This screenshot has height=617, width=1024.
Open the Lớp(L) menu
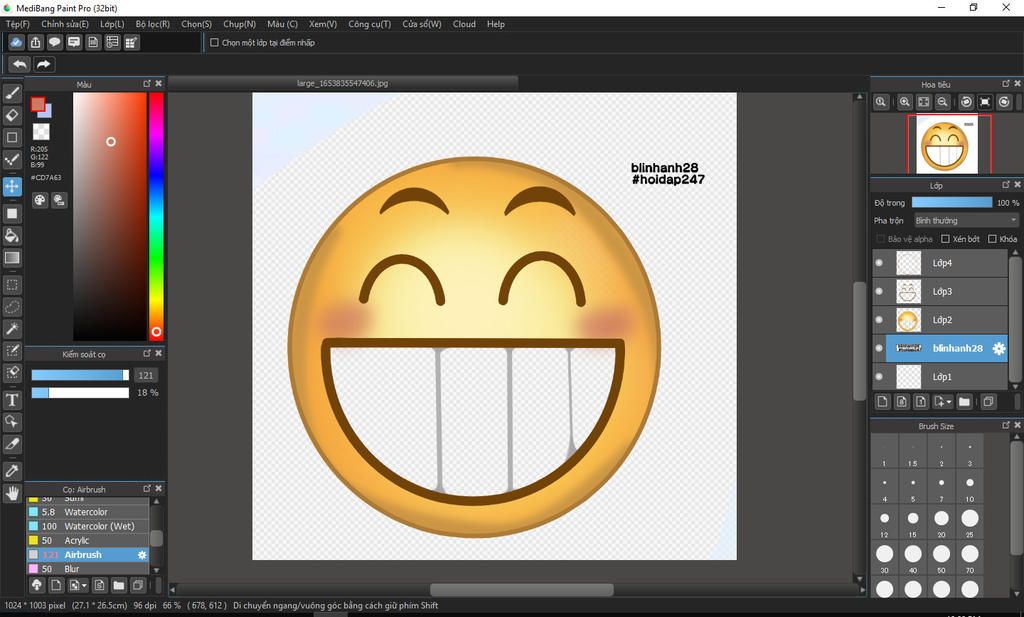(112, 24)
